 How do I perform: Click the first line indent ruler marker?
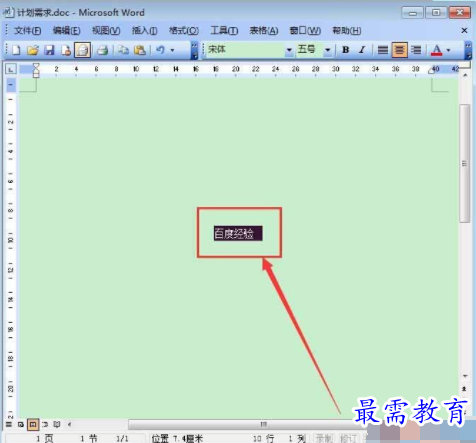click(x=36, y=66)
